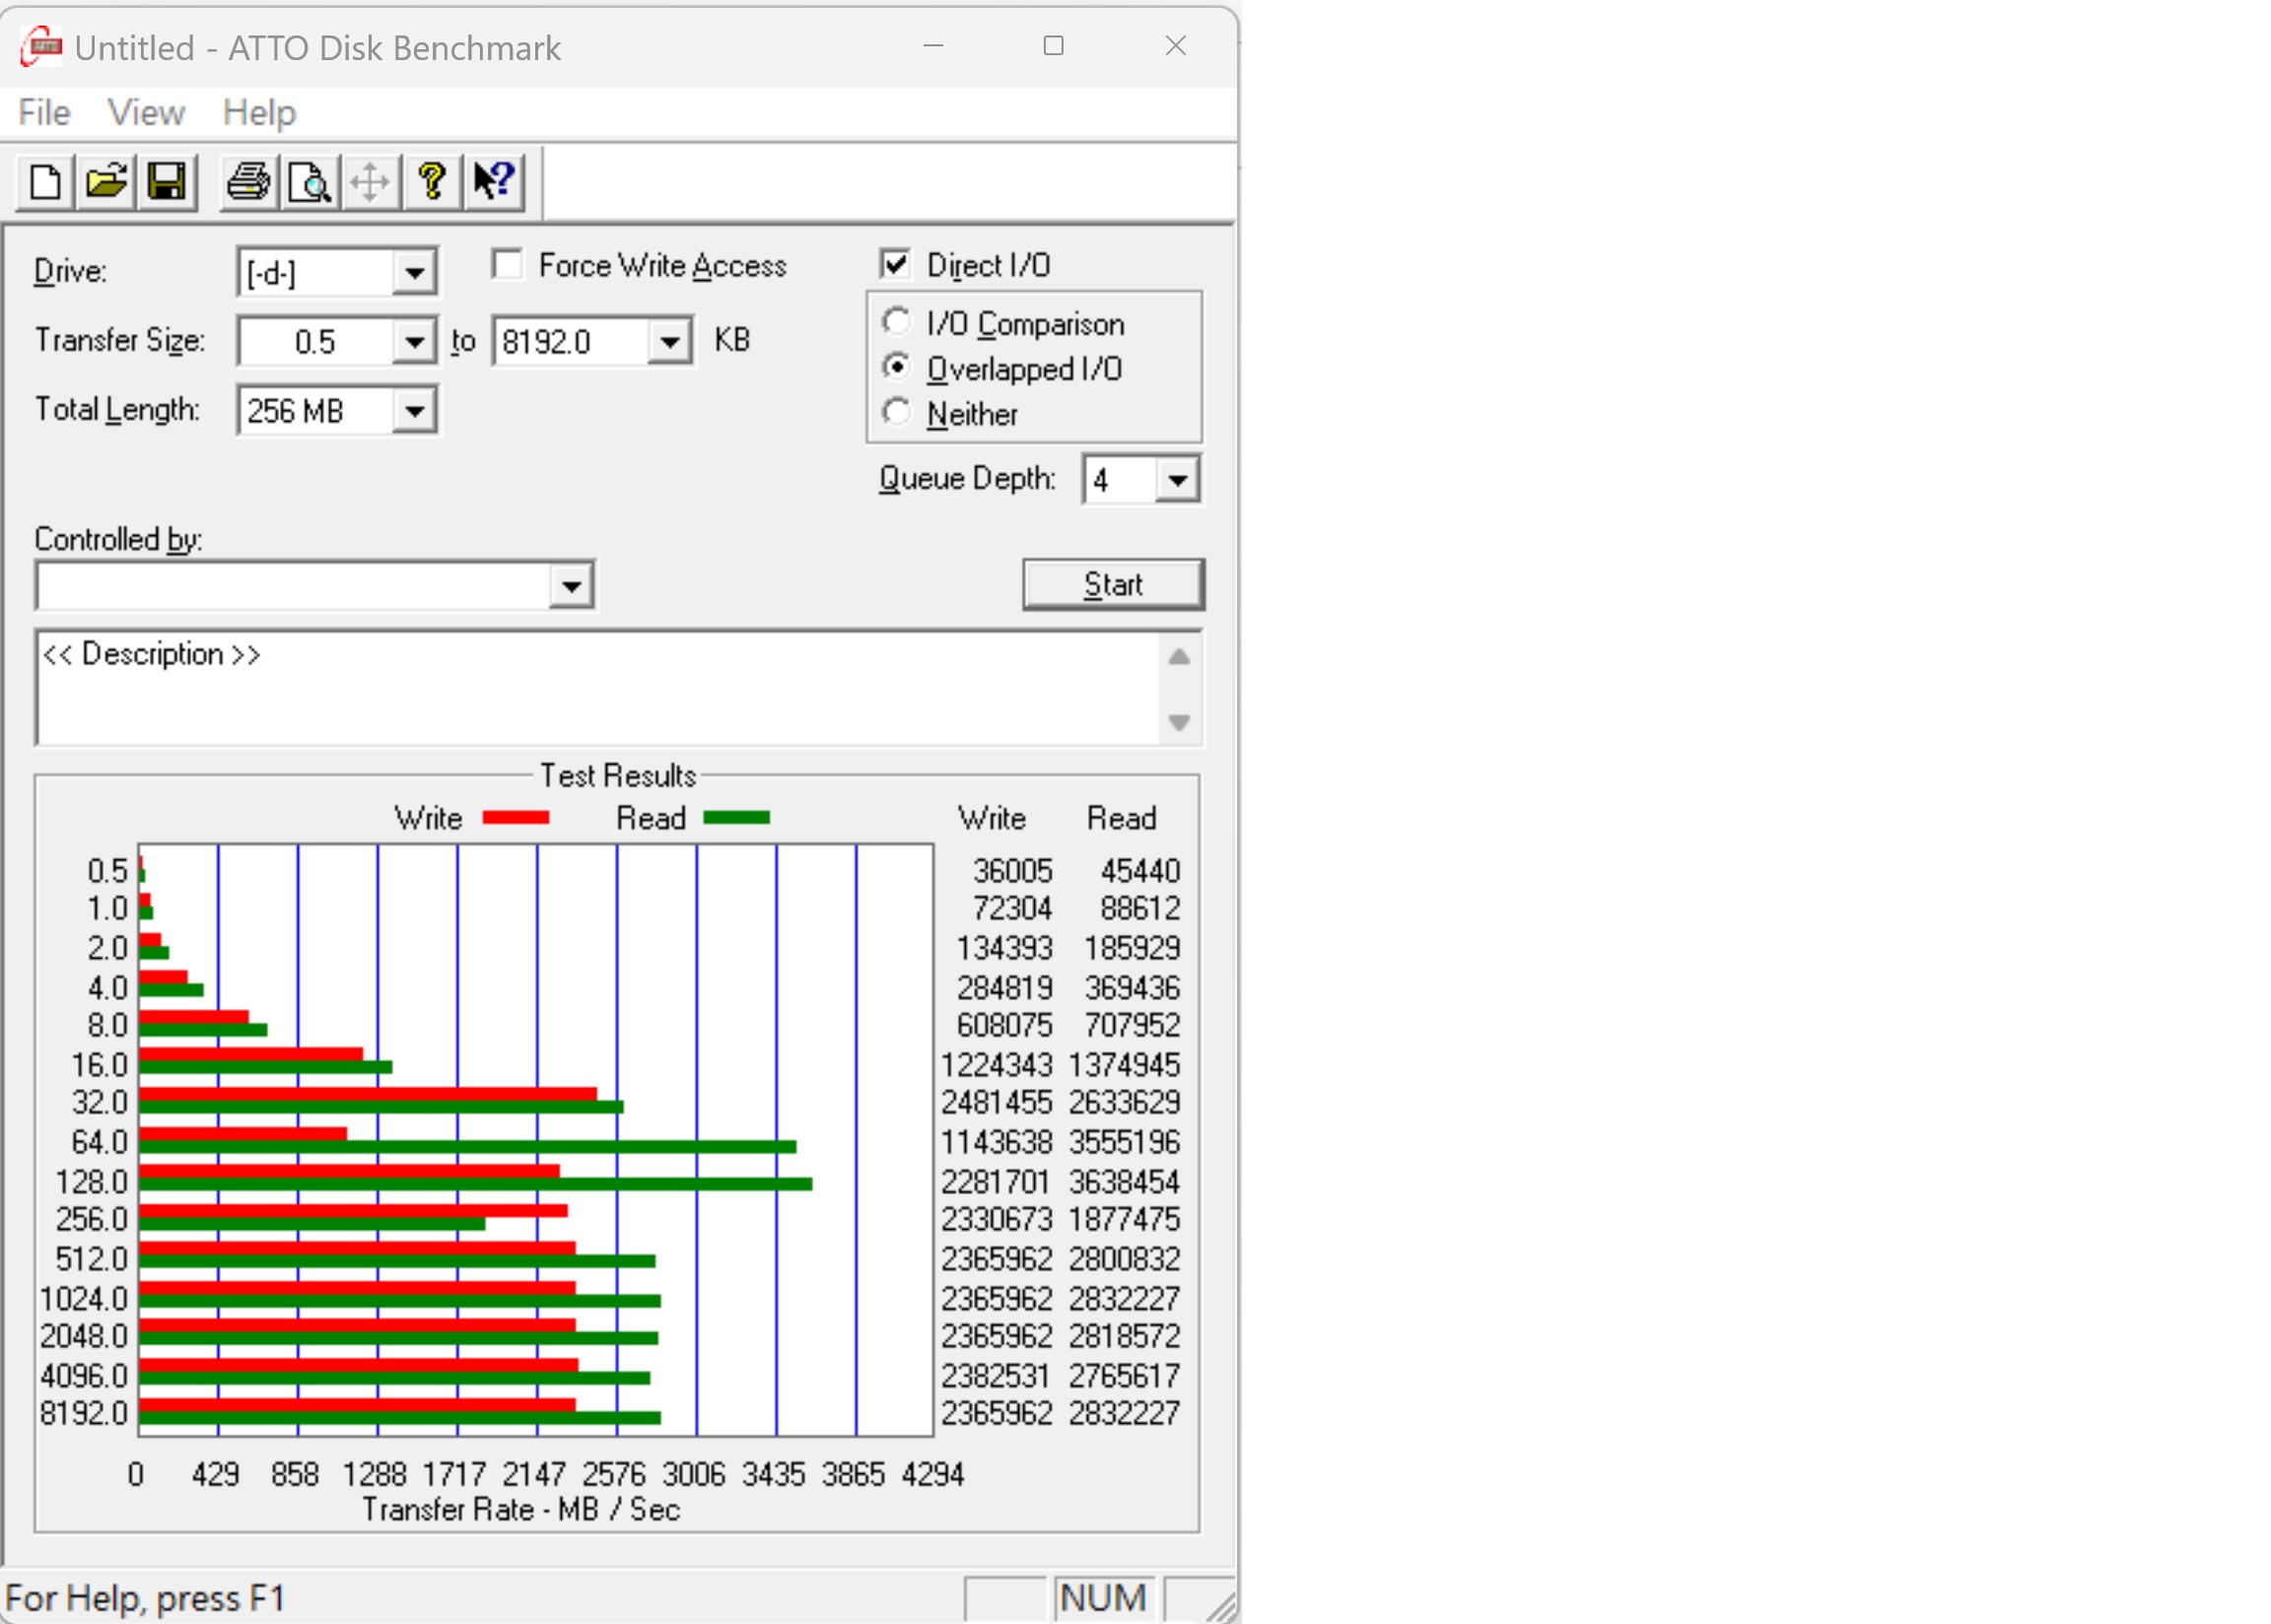Click the read value 3555196
Viewport: 2271px width, 1624px height.
click(1124, 1142)
